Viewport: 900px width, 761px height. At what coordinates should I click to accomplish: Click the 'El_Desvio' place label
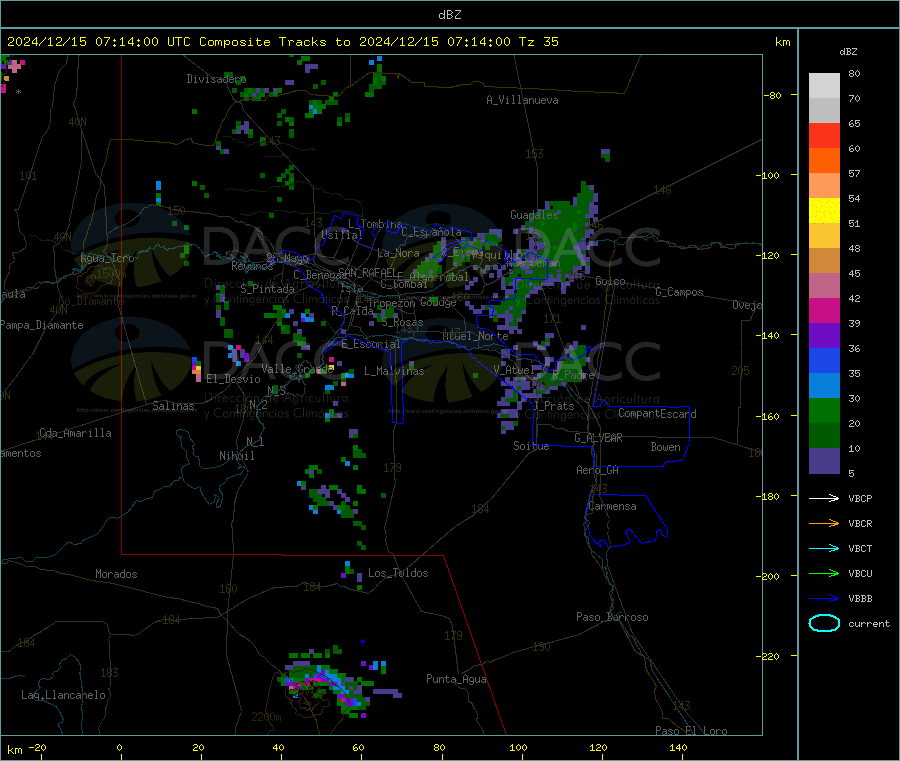click(233, 379)
